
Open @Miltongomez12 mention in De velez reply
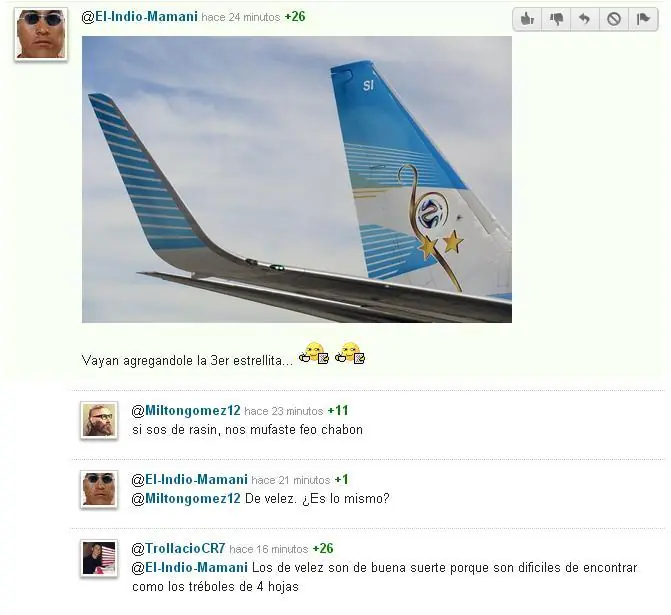(186, 499)
